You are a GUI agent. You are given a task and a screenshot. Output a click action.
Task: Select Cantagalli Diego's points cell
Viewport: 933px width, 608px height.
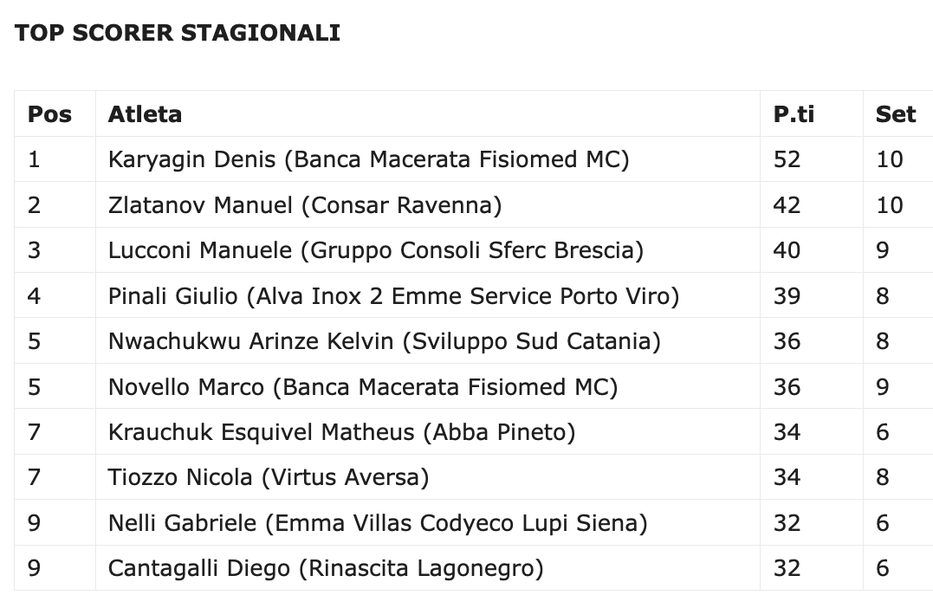(787, 569)
